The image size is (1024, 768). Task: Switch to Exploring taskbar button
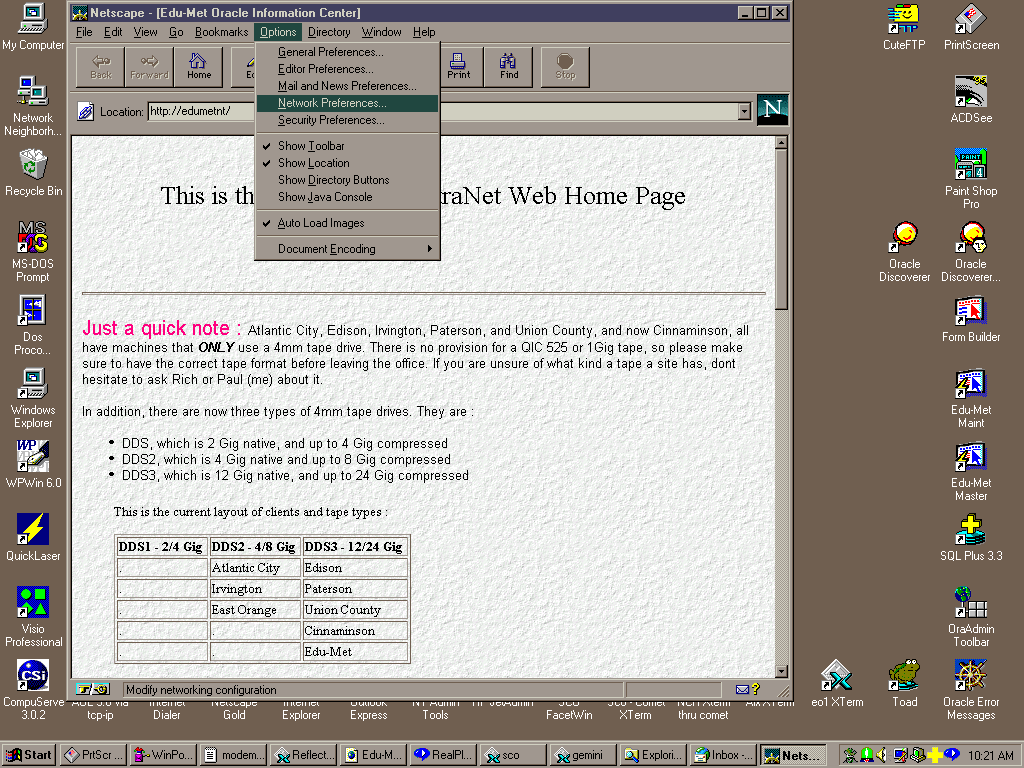[x=653, y=755]
